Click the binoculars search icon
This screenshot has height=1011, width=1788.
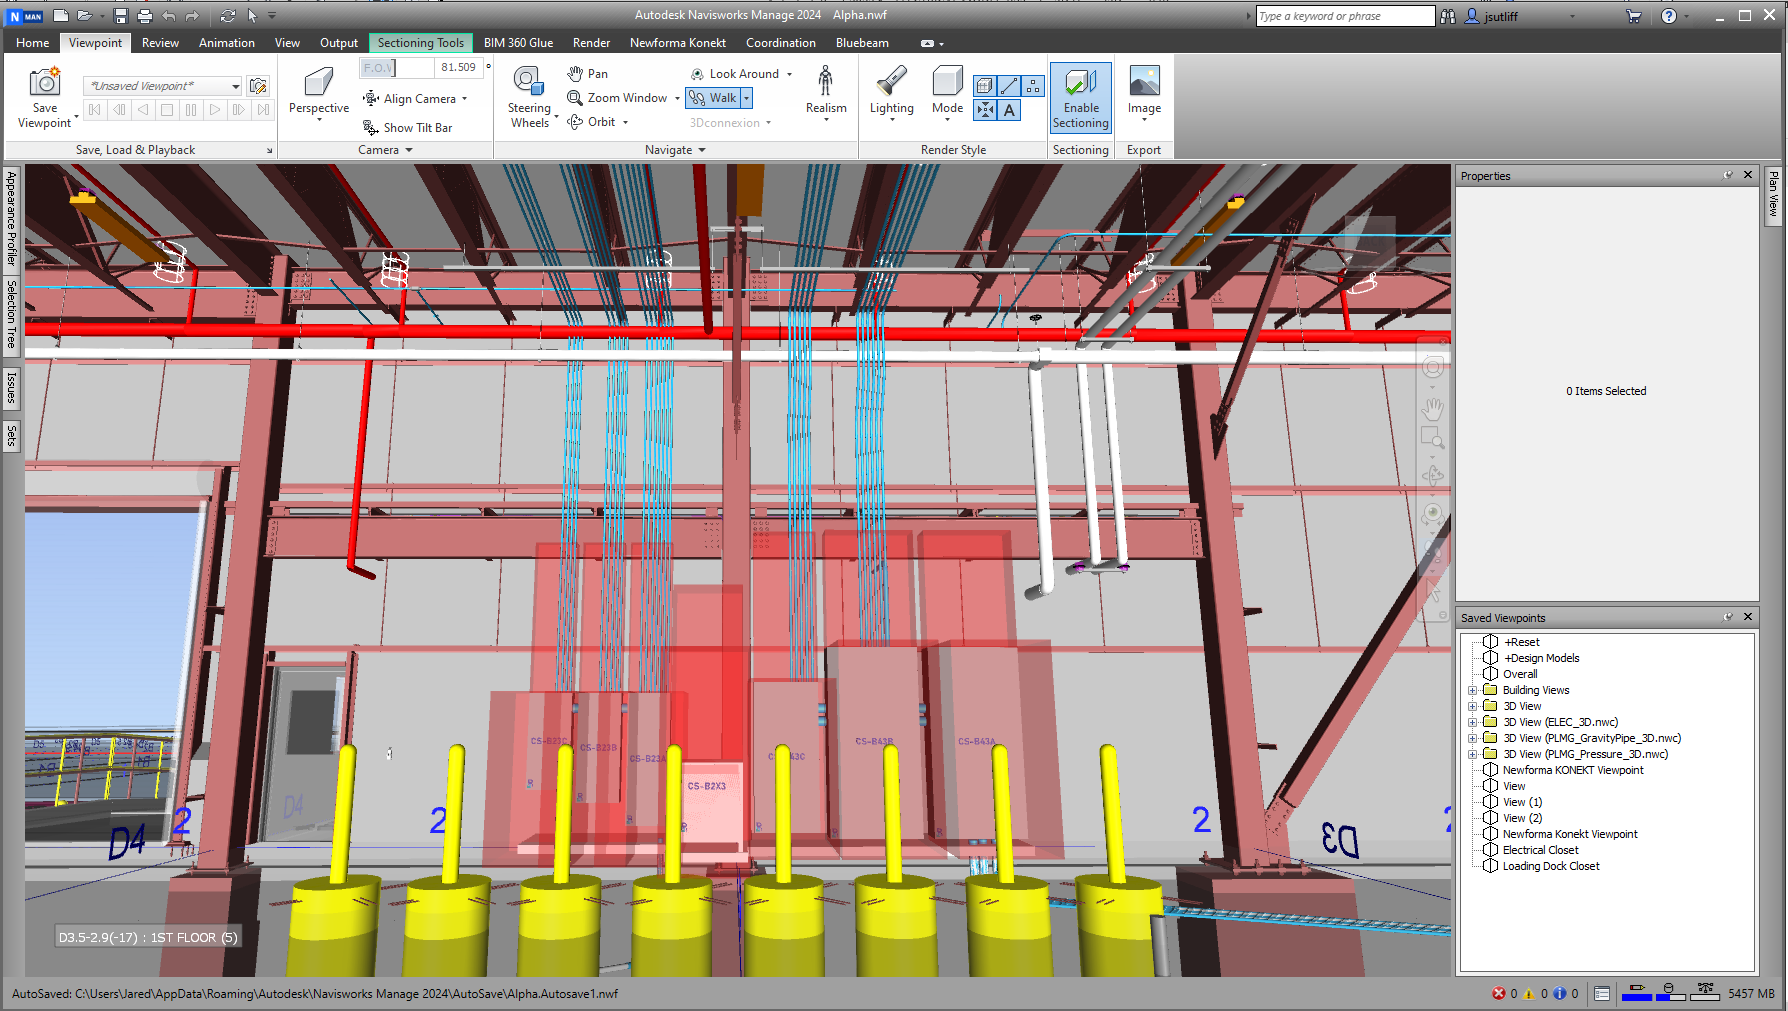tap(1448, 16)
